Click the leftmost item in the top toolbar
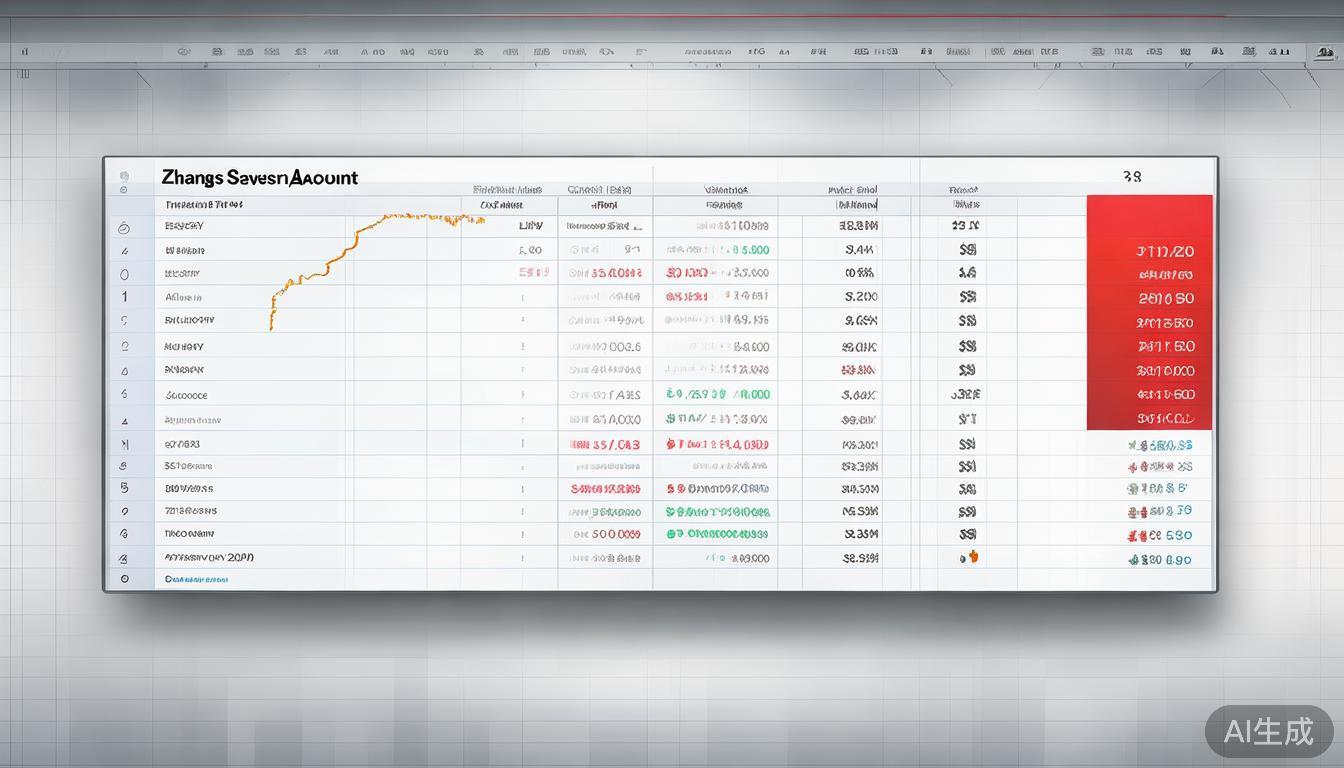The height and width of the screenshot is (768, 1344). point(25,51)
